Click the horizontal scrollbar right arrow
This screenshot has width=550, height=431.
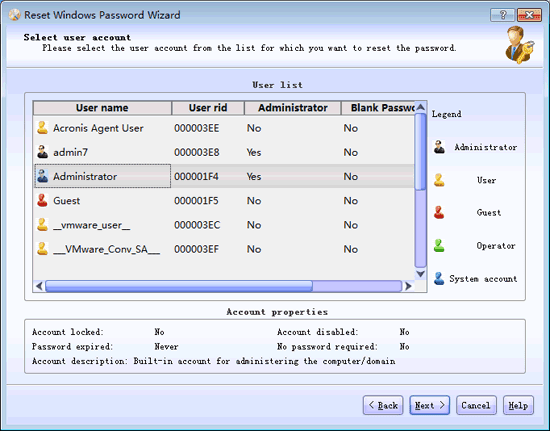(408, 286)
